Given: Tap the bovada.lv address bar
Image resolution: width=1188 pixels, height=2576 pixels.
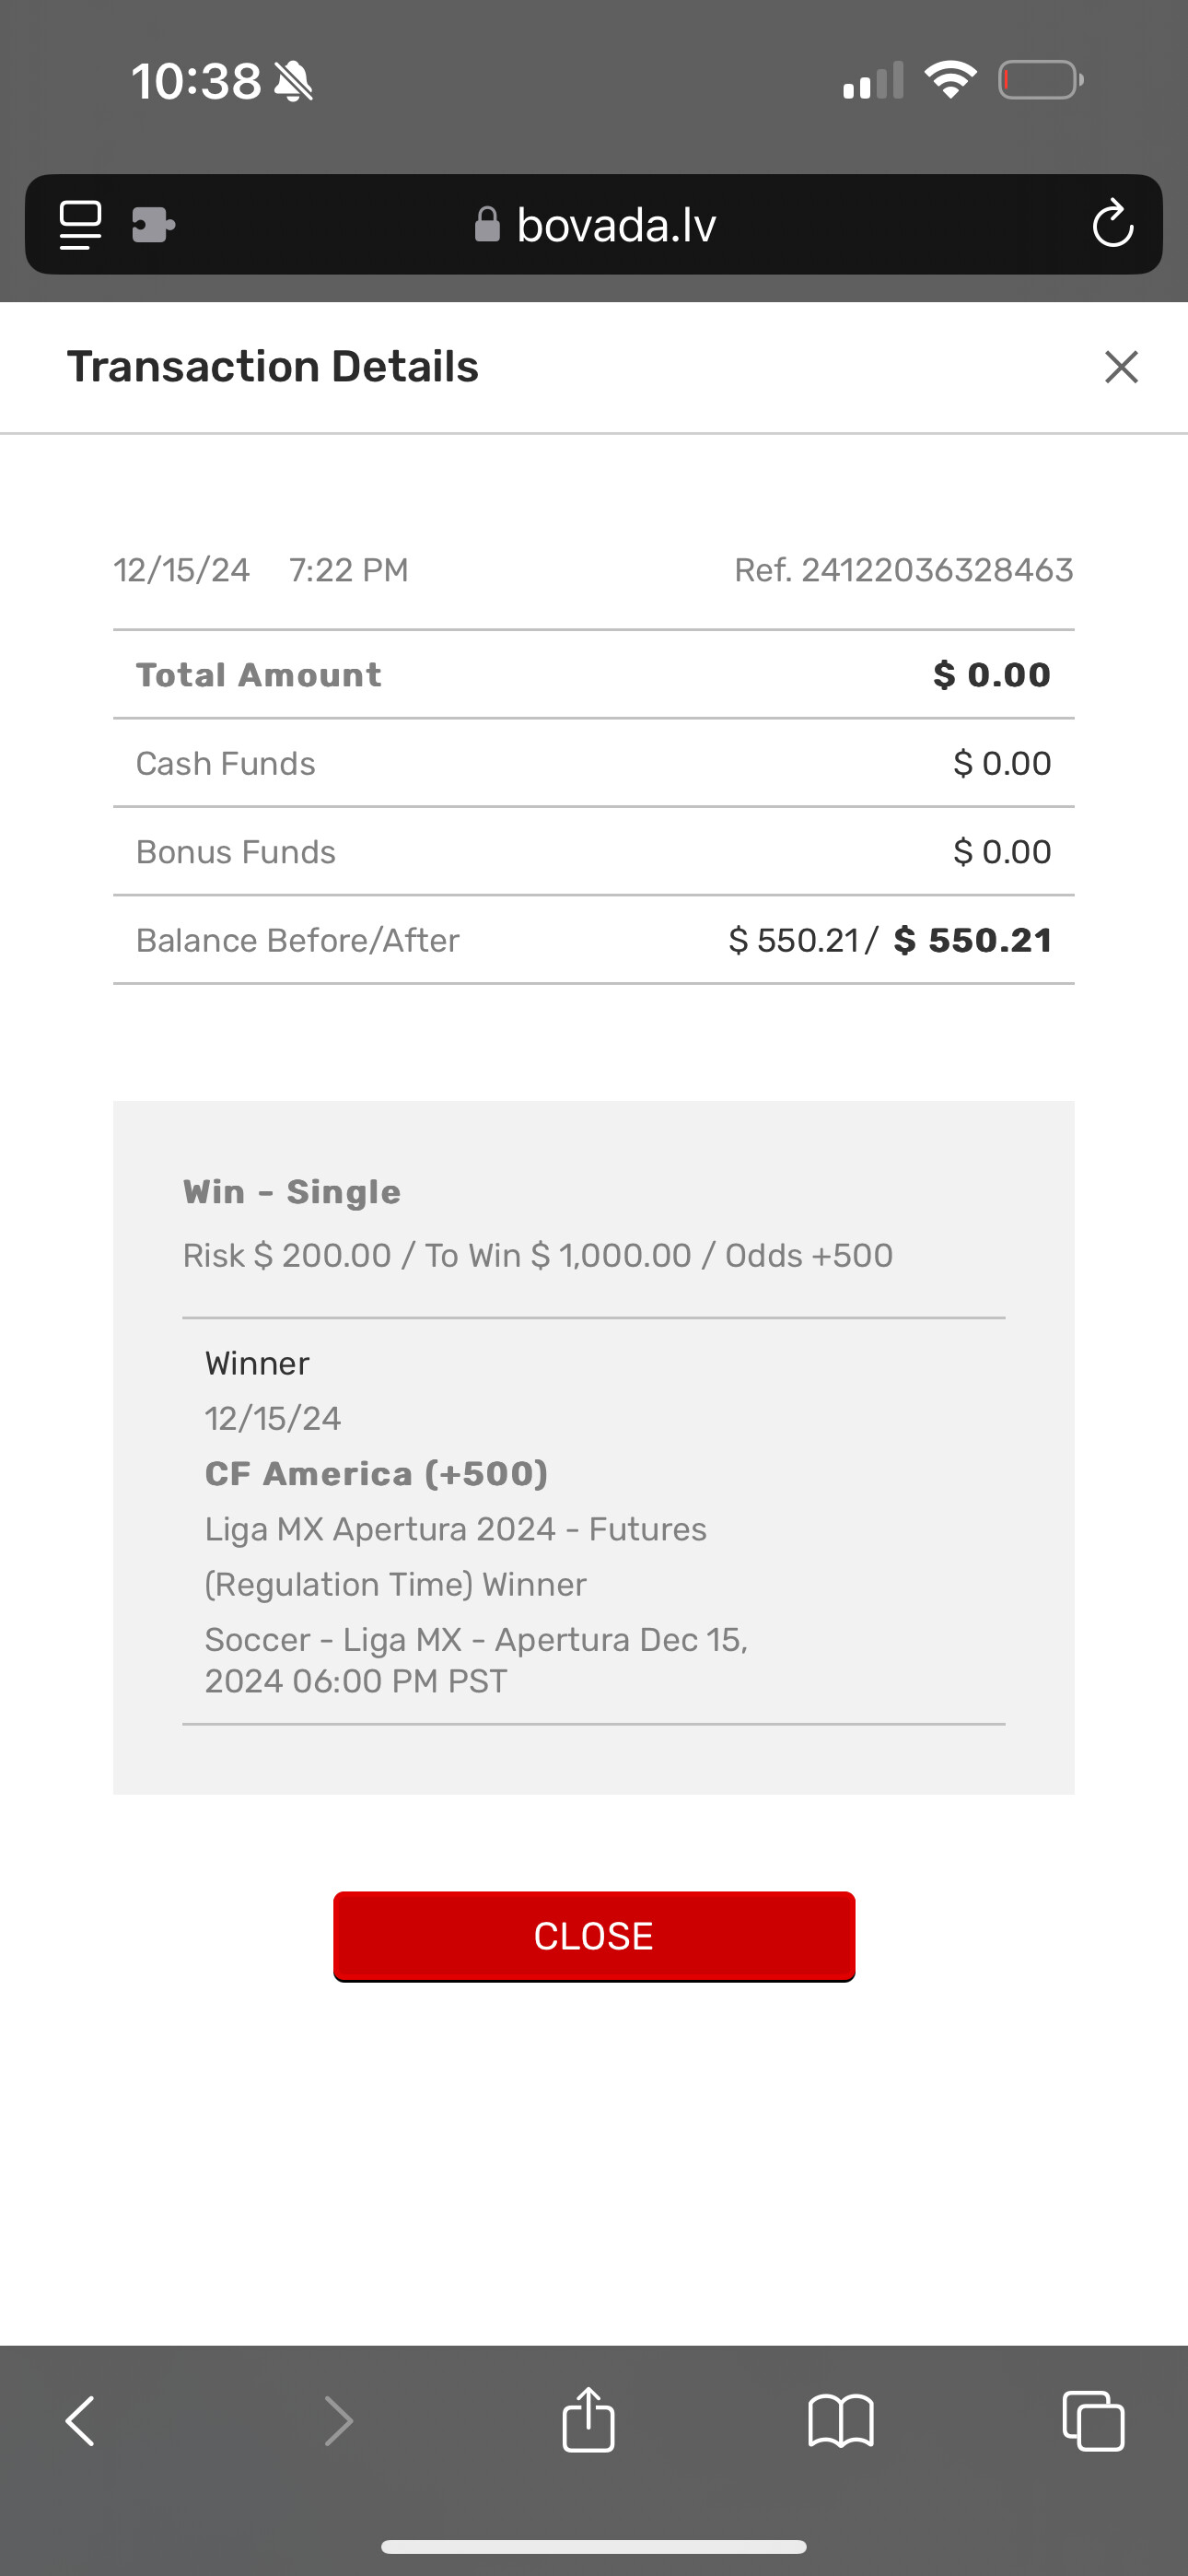Looking at the screenshot, I should [616, 225].
